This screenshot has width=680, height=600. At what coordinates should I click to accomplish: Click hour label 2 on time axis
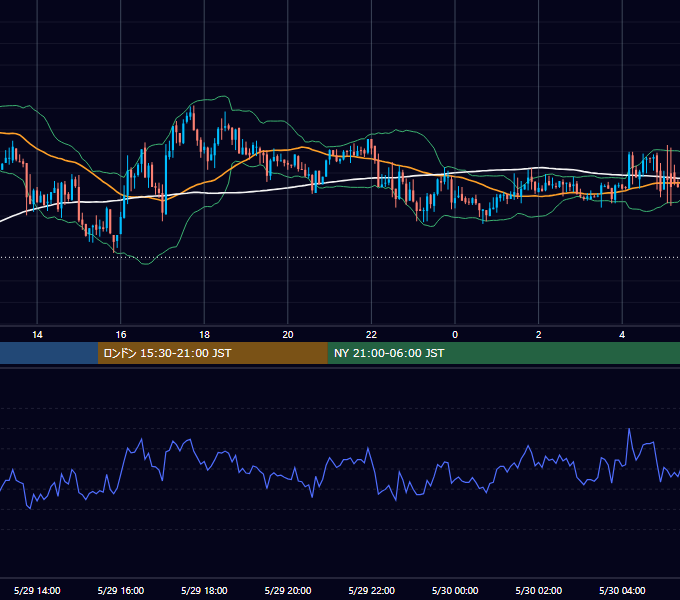[x=539, y=335]
